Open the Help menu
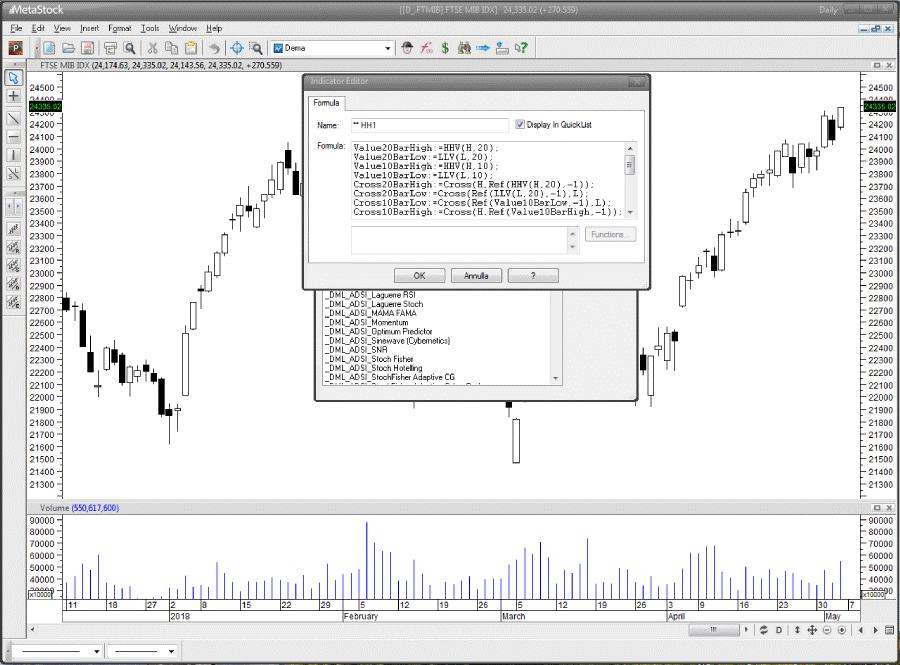Screen dimensions: 900x665 point(214,28)
